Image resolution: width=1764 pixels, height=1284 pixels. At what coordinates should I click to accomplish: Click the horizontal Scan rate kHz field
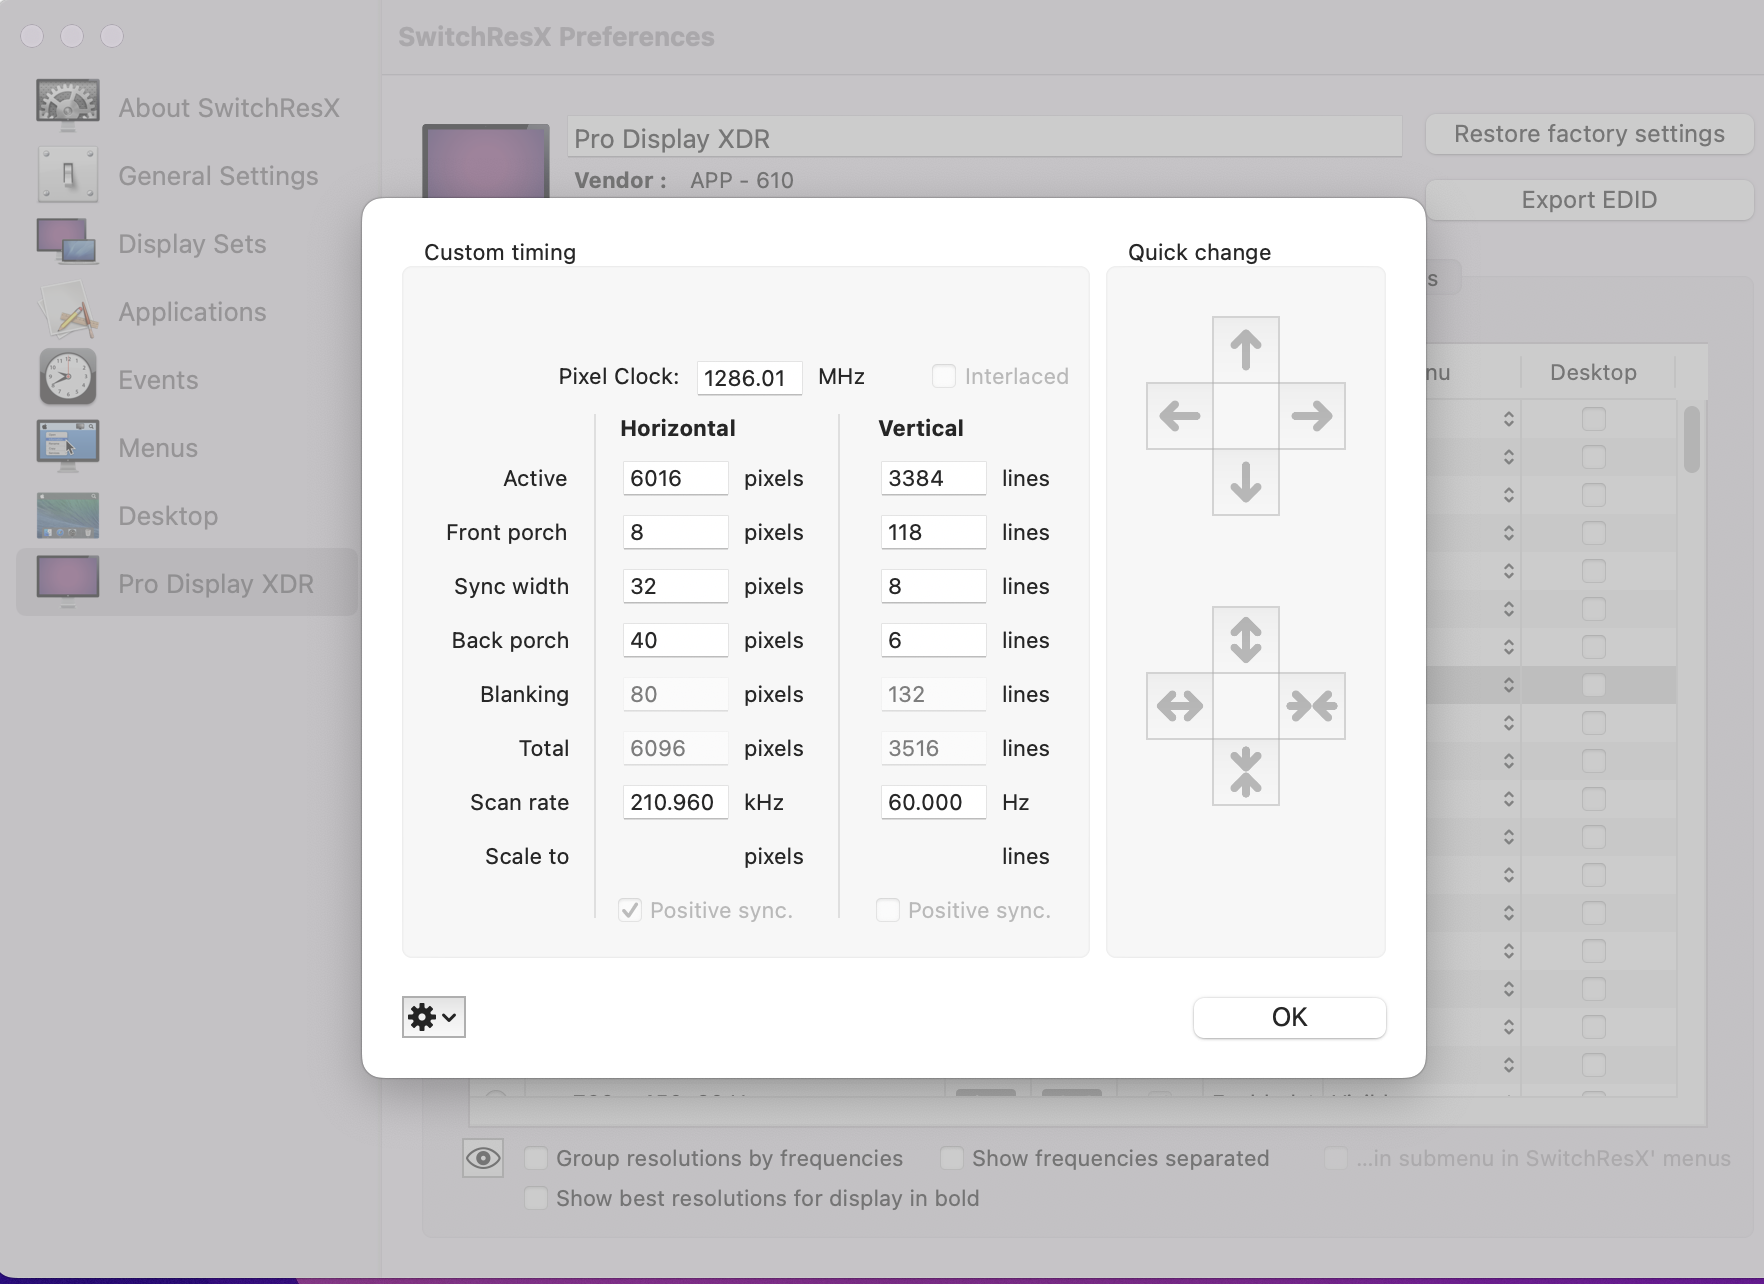[x=675, y=802]
